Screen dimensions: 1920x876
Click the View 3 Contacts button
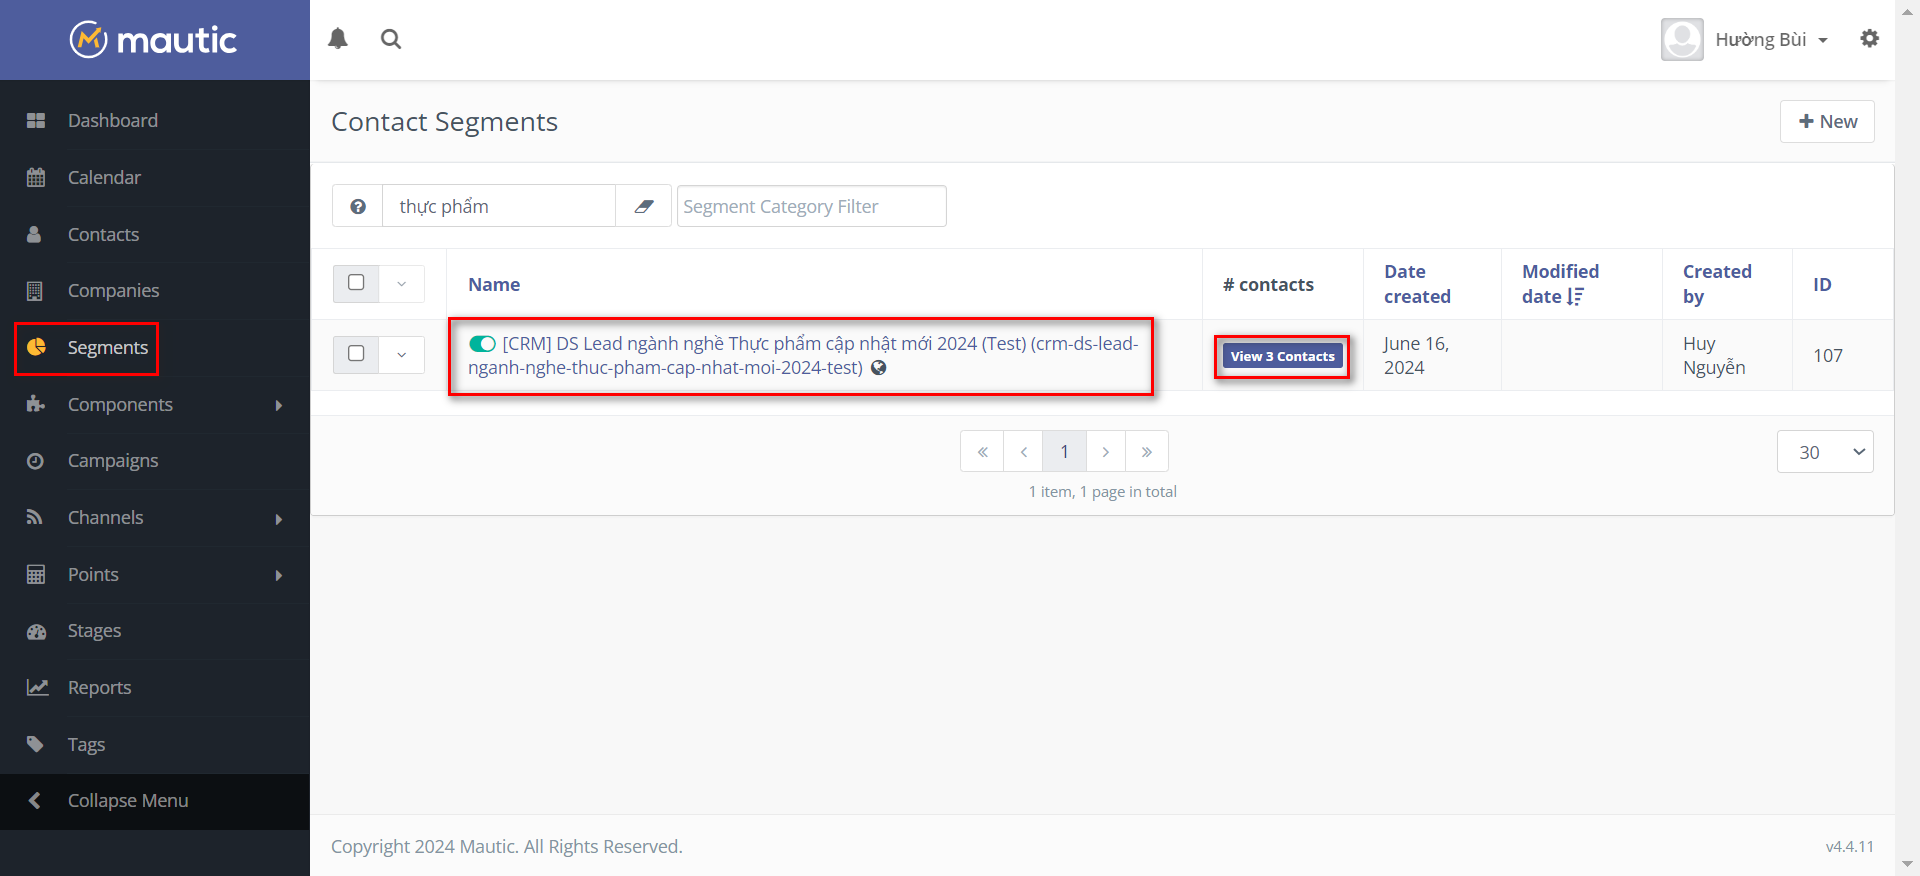click(1282, 357)
